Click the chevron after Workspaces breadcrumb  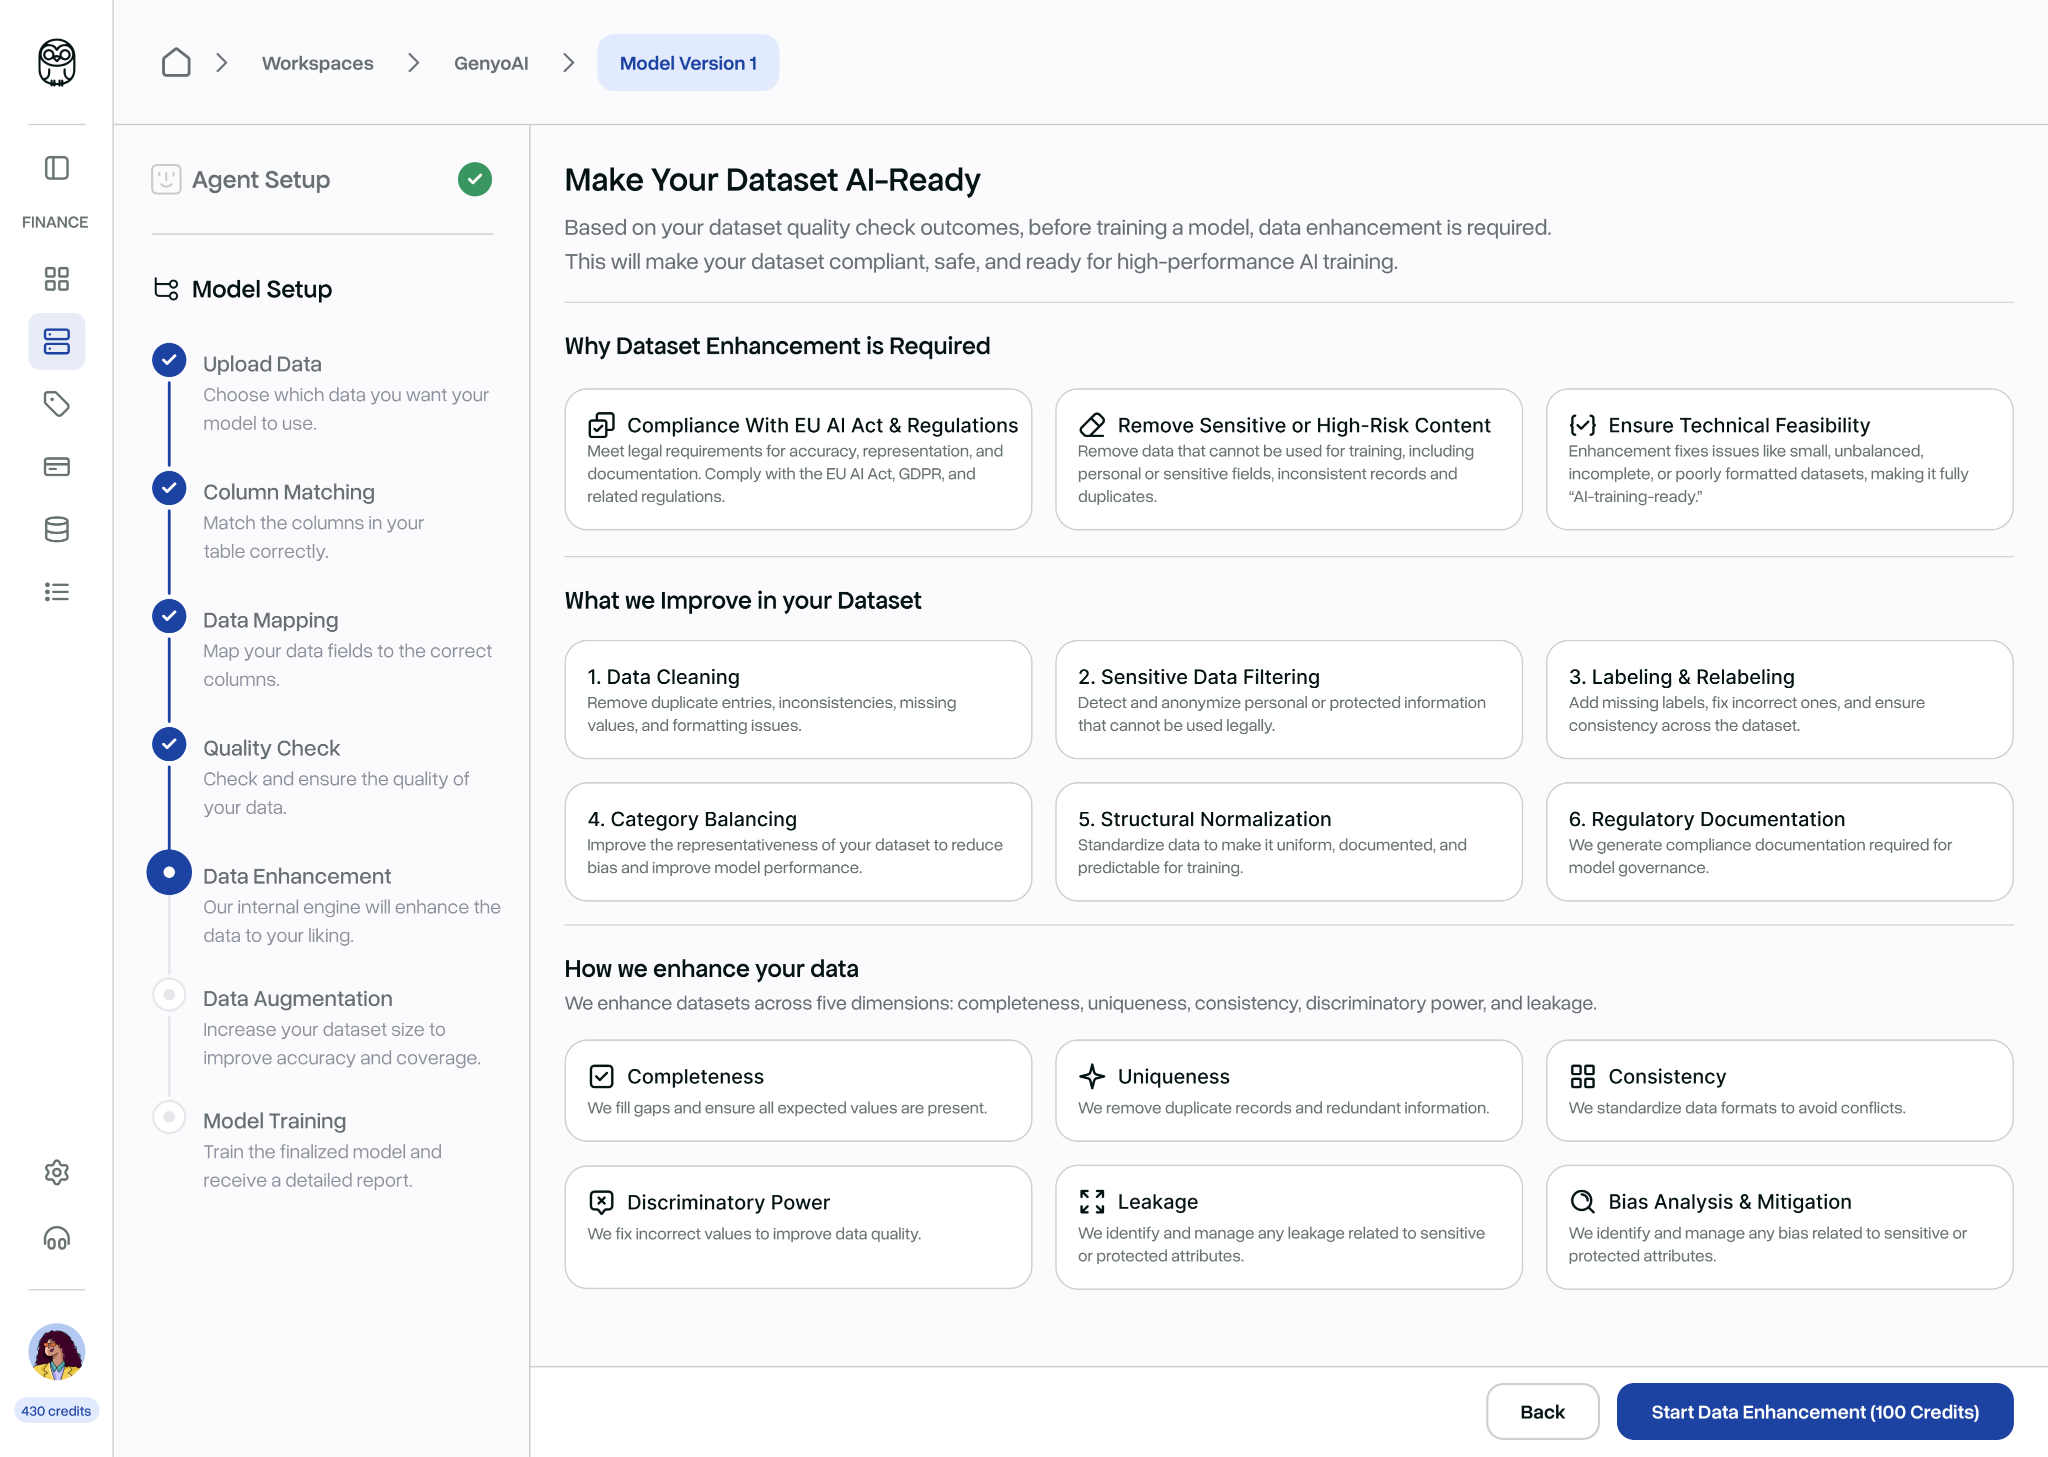pyautogui.click(x=414, y=63)
